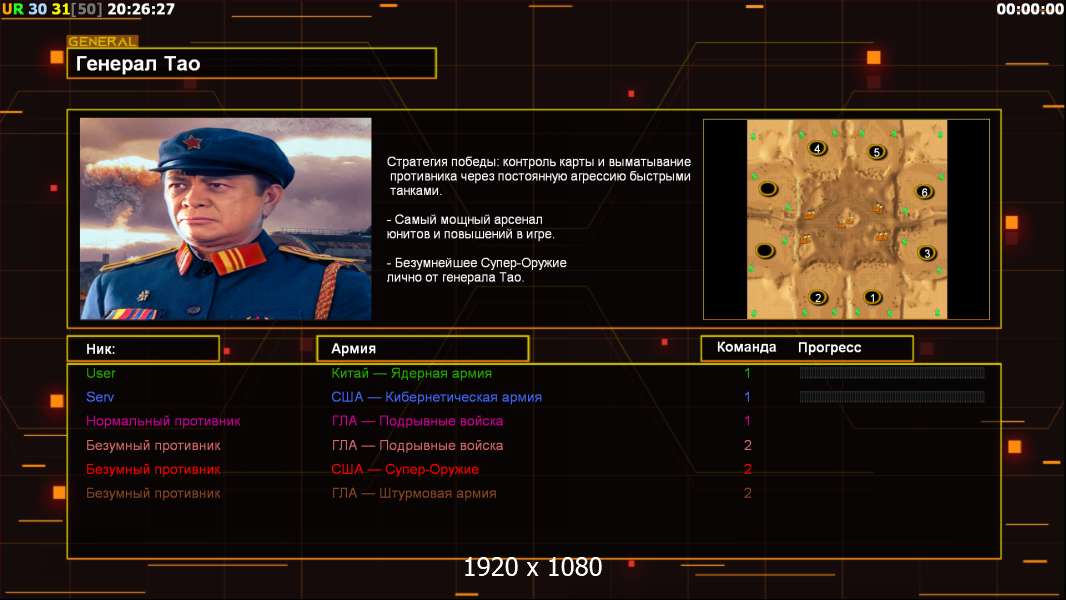Click the desert map preview
Image resolution: width=1066 pixels, height=600 pixels.
point(846,219)
